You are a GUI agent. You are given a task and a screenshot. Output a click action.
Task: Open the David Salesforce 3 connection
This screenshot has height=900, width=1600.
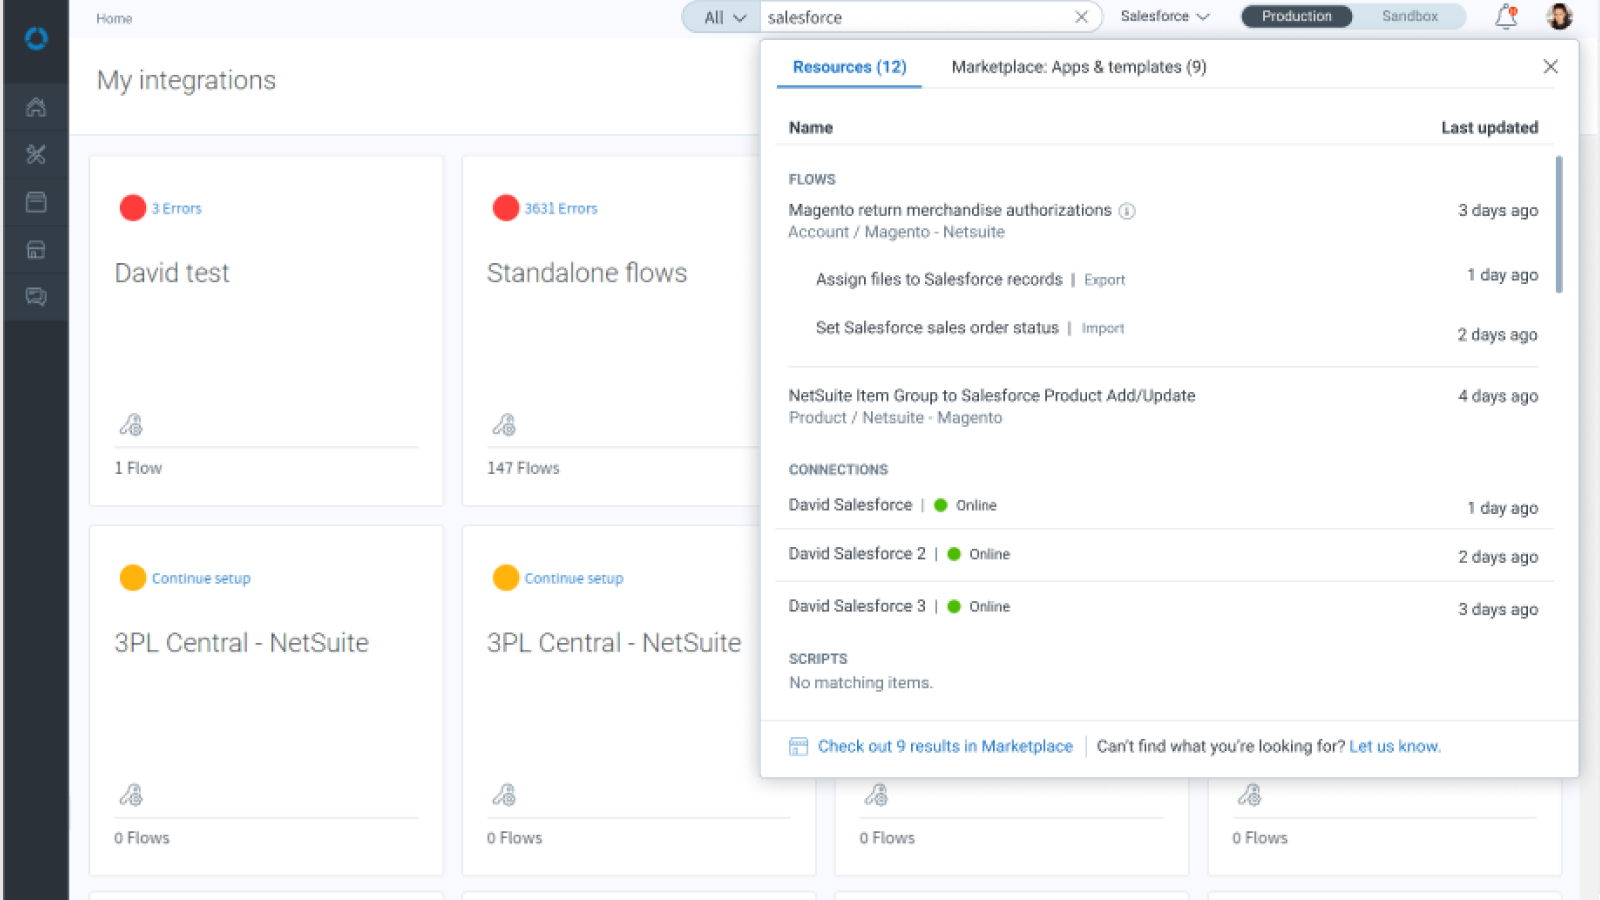pyautogui.click(x=857, y=606)
